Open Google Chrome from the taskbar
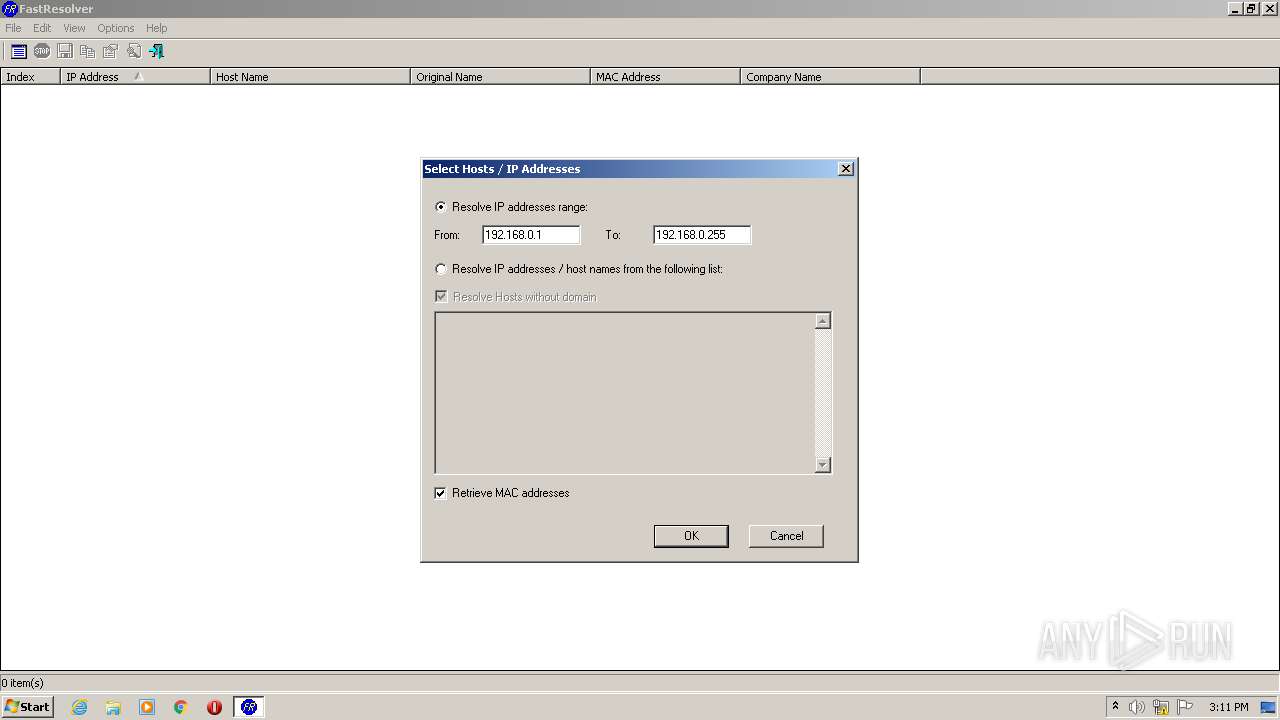This screenshot has width=1280, height=720. pos(181,707)
